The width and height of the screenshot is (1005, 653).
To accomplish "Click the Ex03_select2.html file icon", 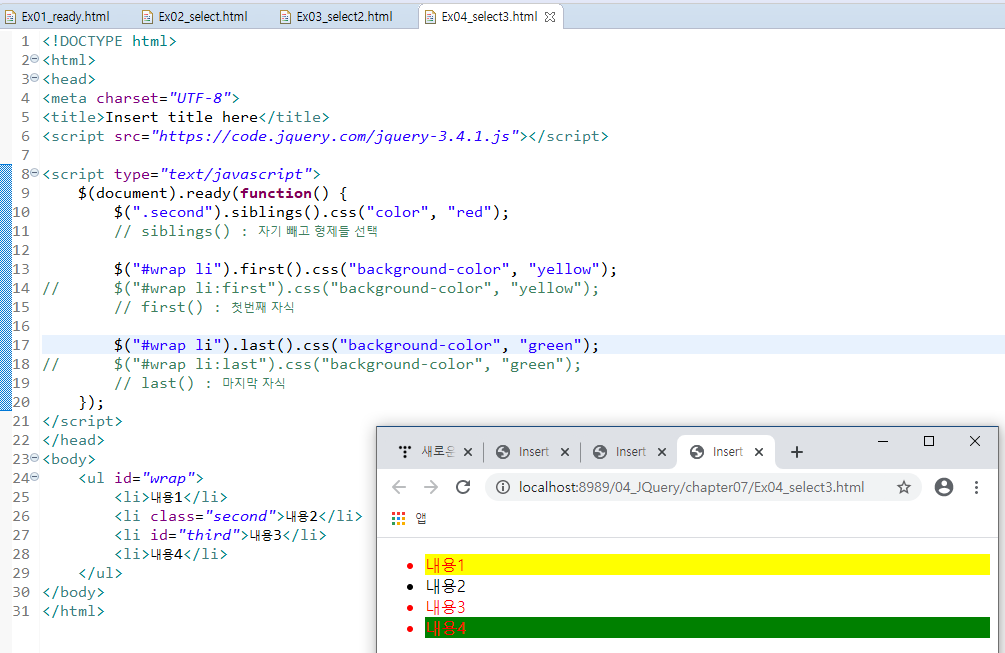I will pyautogui.click(x=285, y=17).
